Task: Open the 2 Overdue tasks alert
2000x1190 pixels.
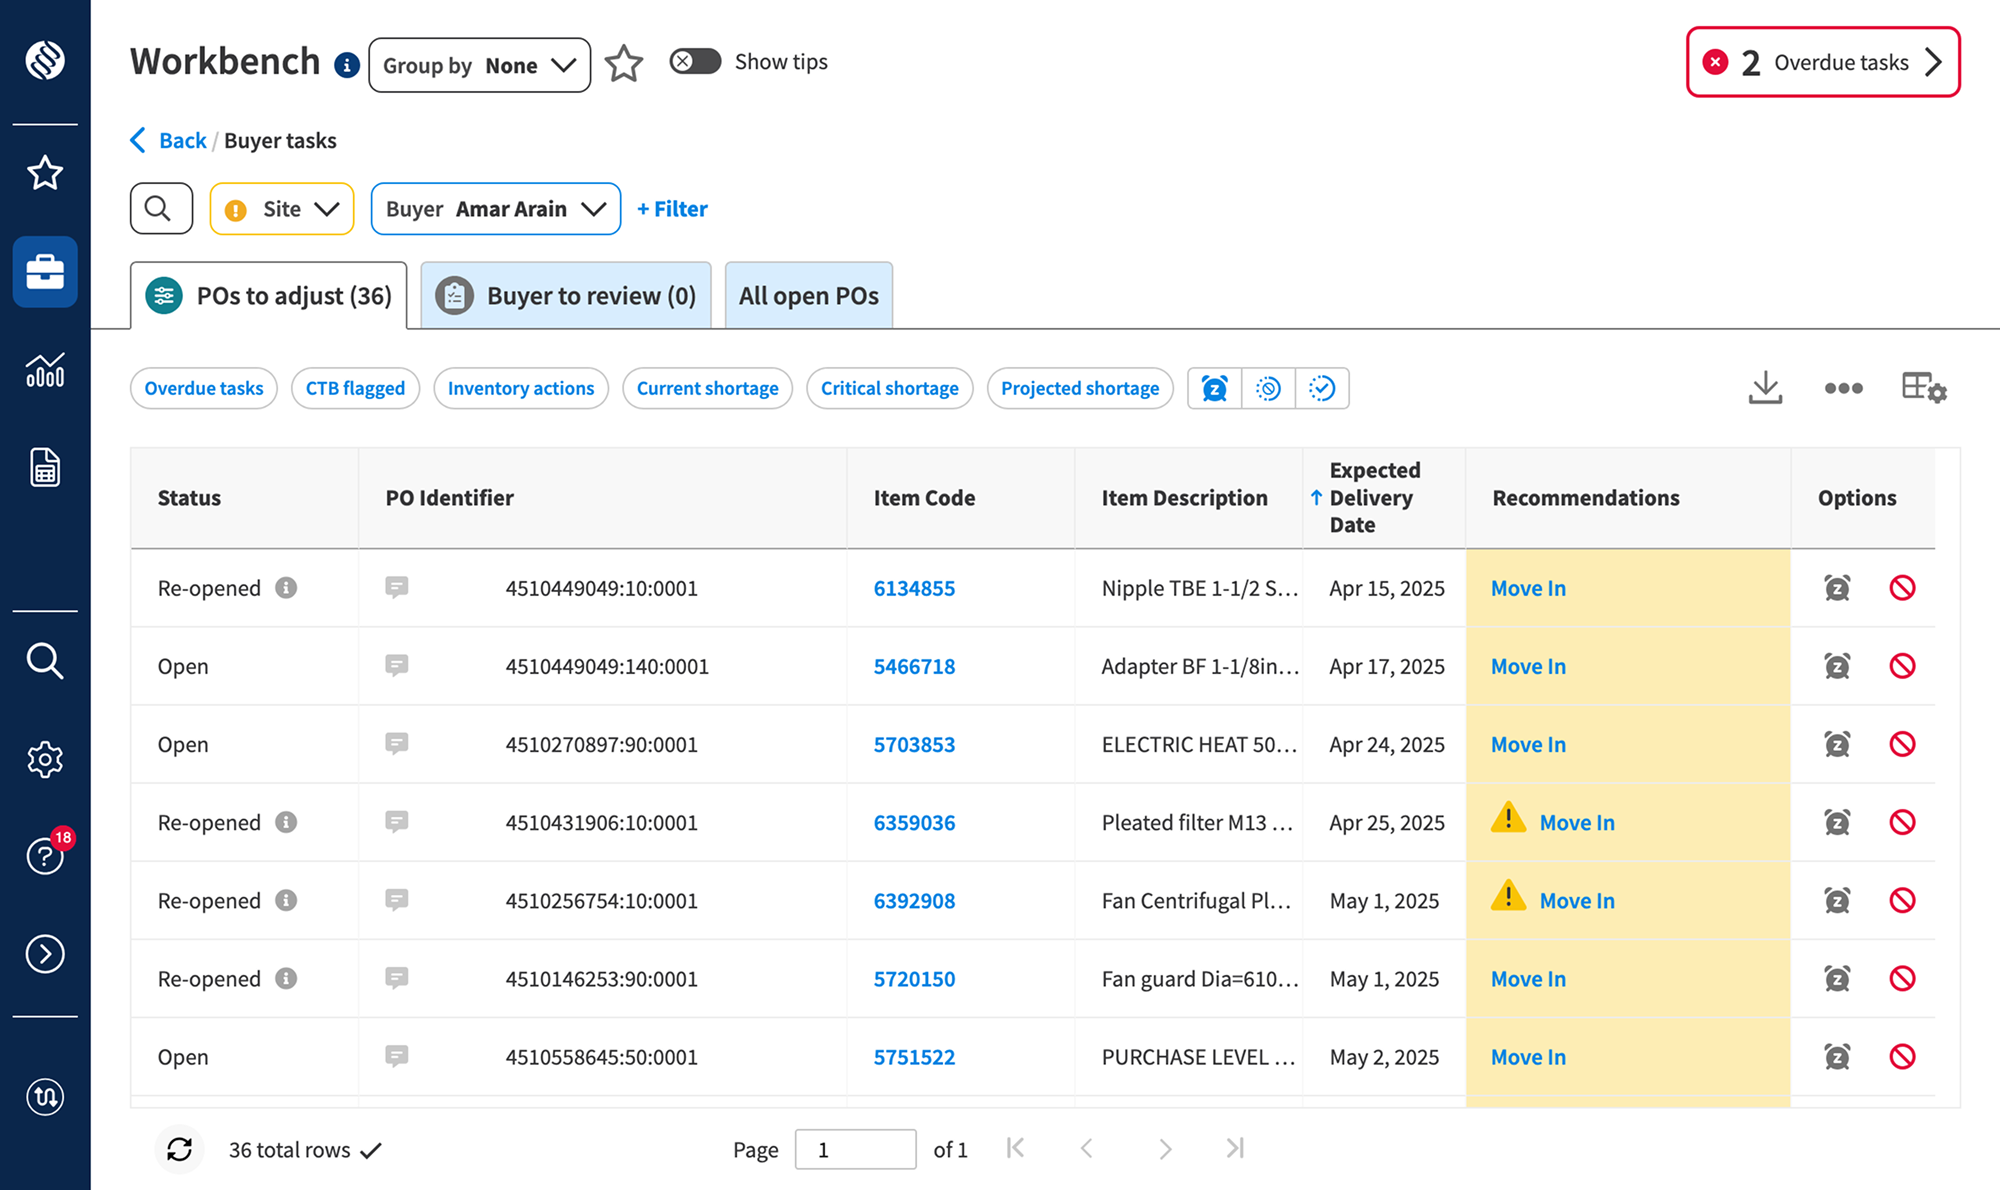Action: point(1823,62)
